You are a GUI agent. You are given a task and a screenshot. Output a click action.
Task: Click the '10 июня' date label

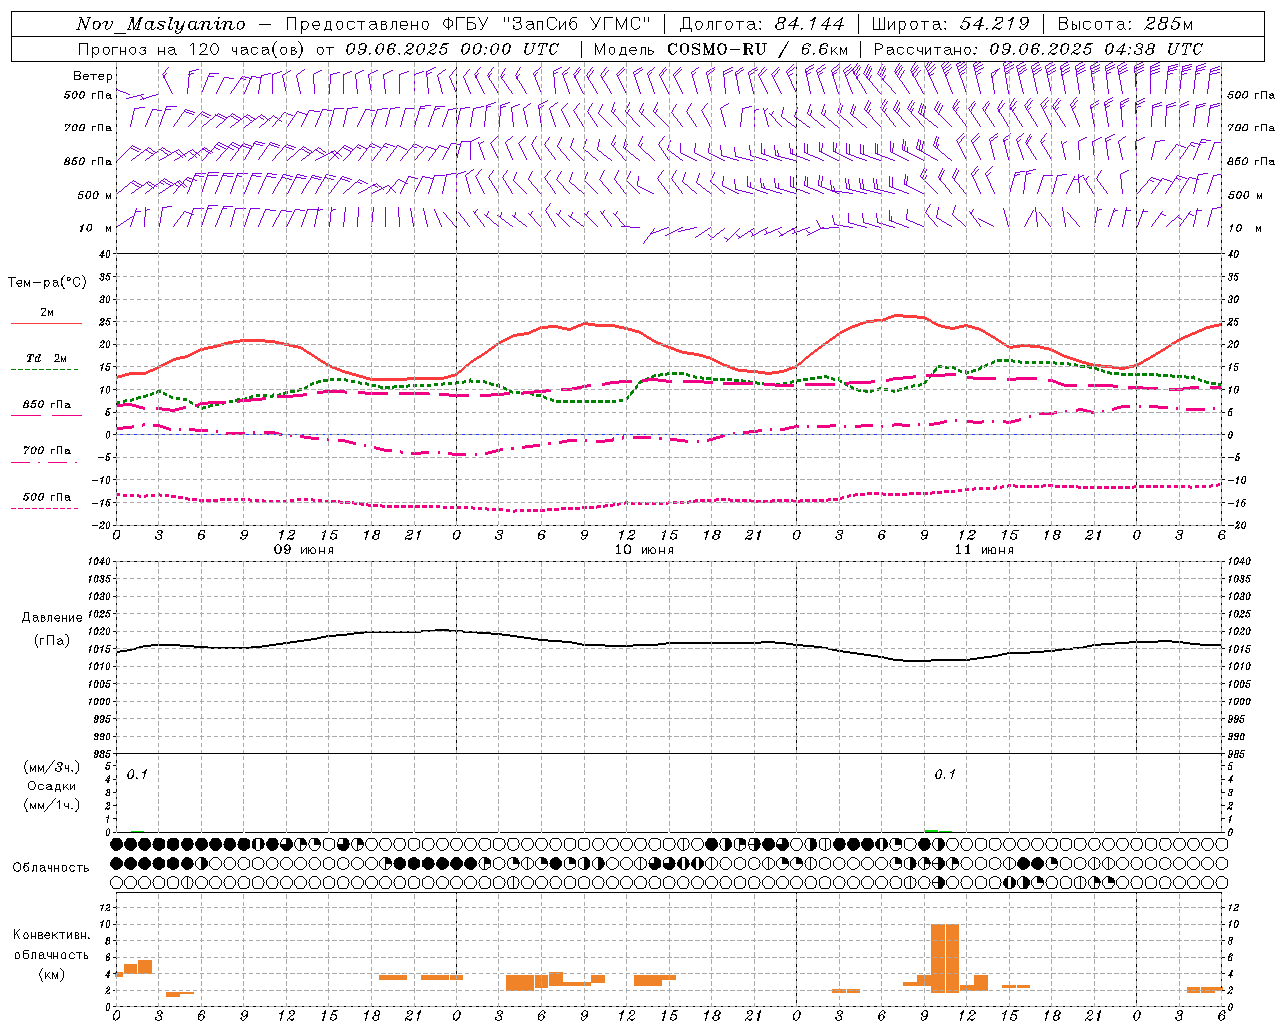coord(644,550)
